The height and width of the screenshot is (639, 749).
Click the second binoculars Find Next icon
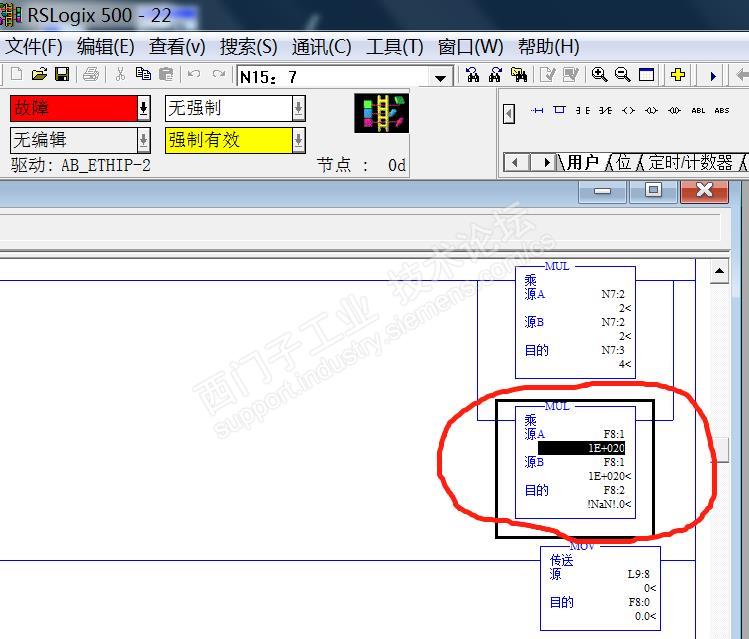[x=495, y=75]
